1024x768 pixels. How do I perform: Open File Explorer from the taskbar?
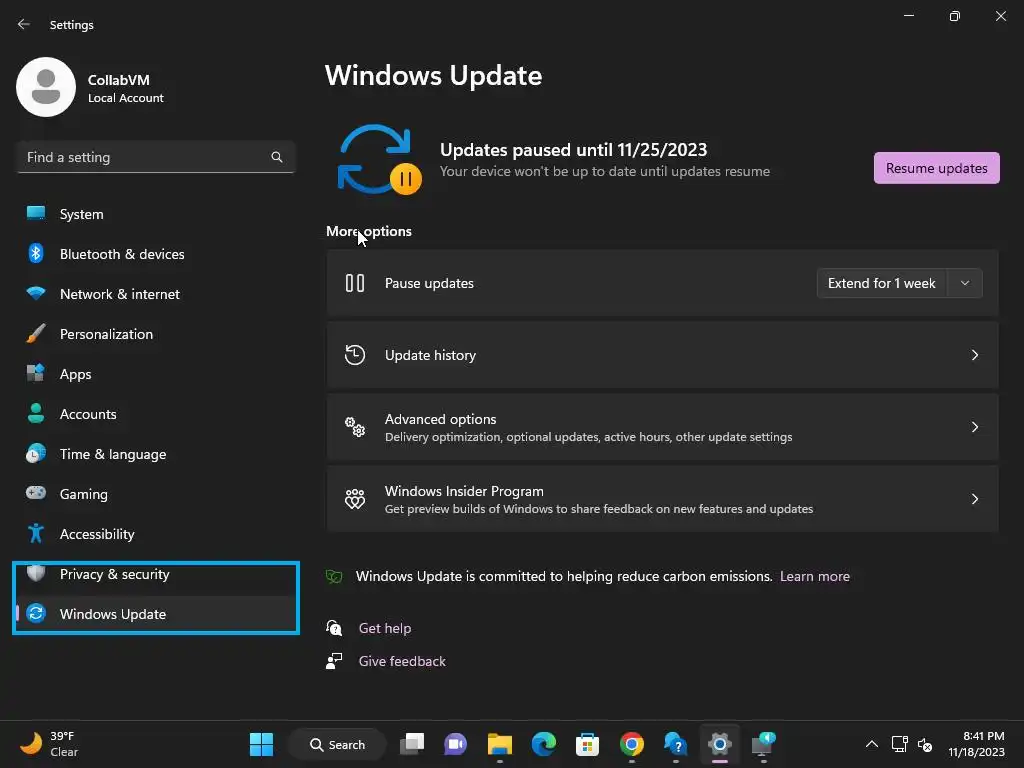pyautogui.click(x=500, y=744)
